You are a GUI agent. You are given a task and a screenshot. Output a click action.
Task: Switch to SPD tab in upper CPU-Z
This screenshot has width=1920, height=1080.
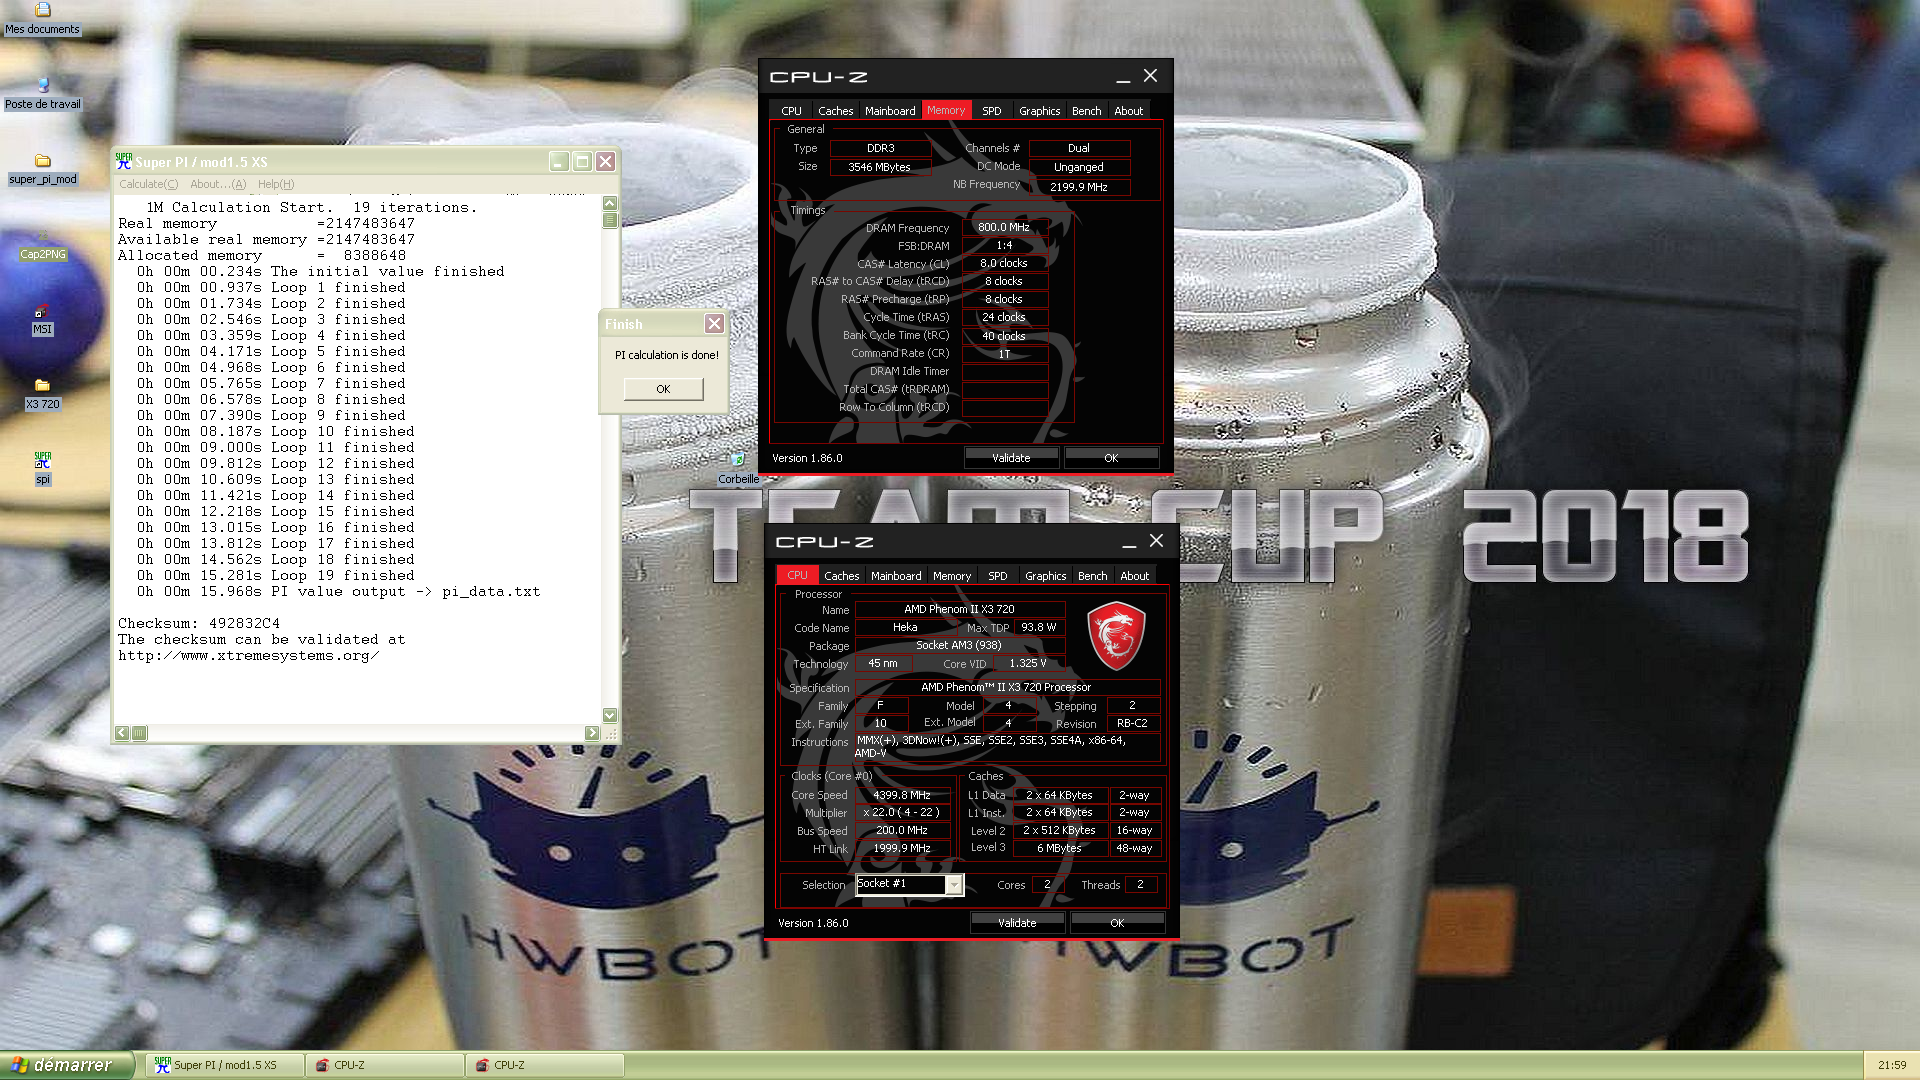(991, 111)
